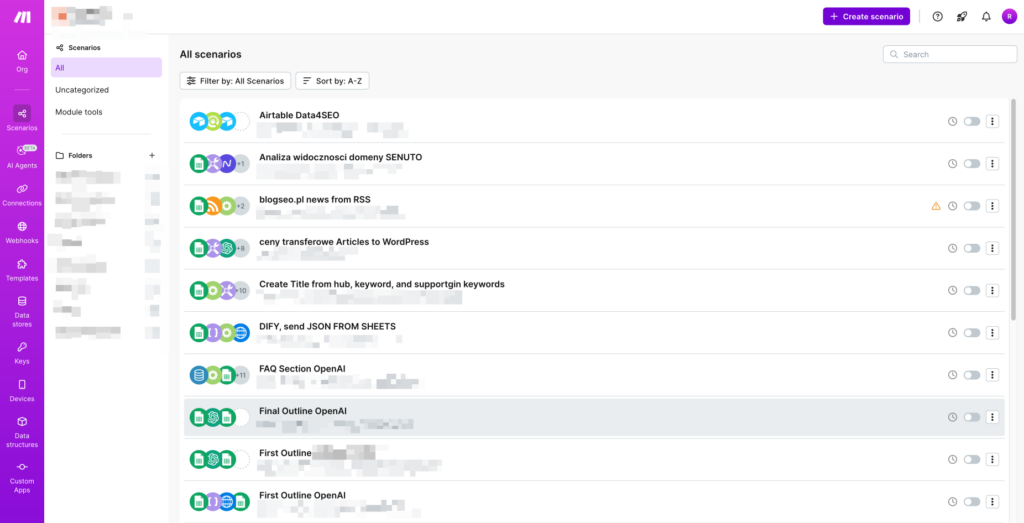This screenshot has height=523, width=1024.
Task: Select Module tools in scenarios panel
Action: coord(79,112)
